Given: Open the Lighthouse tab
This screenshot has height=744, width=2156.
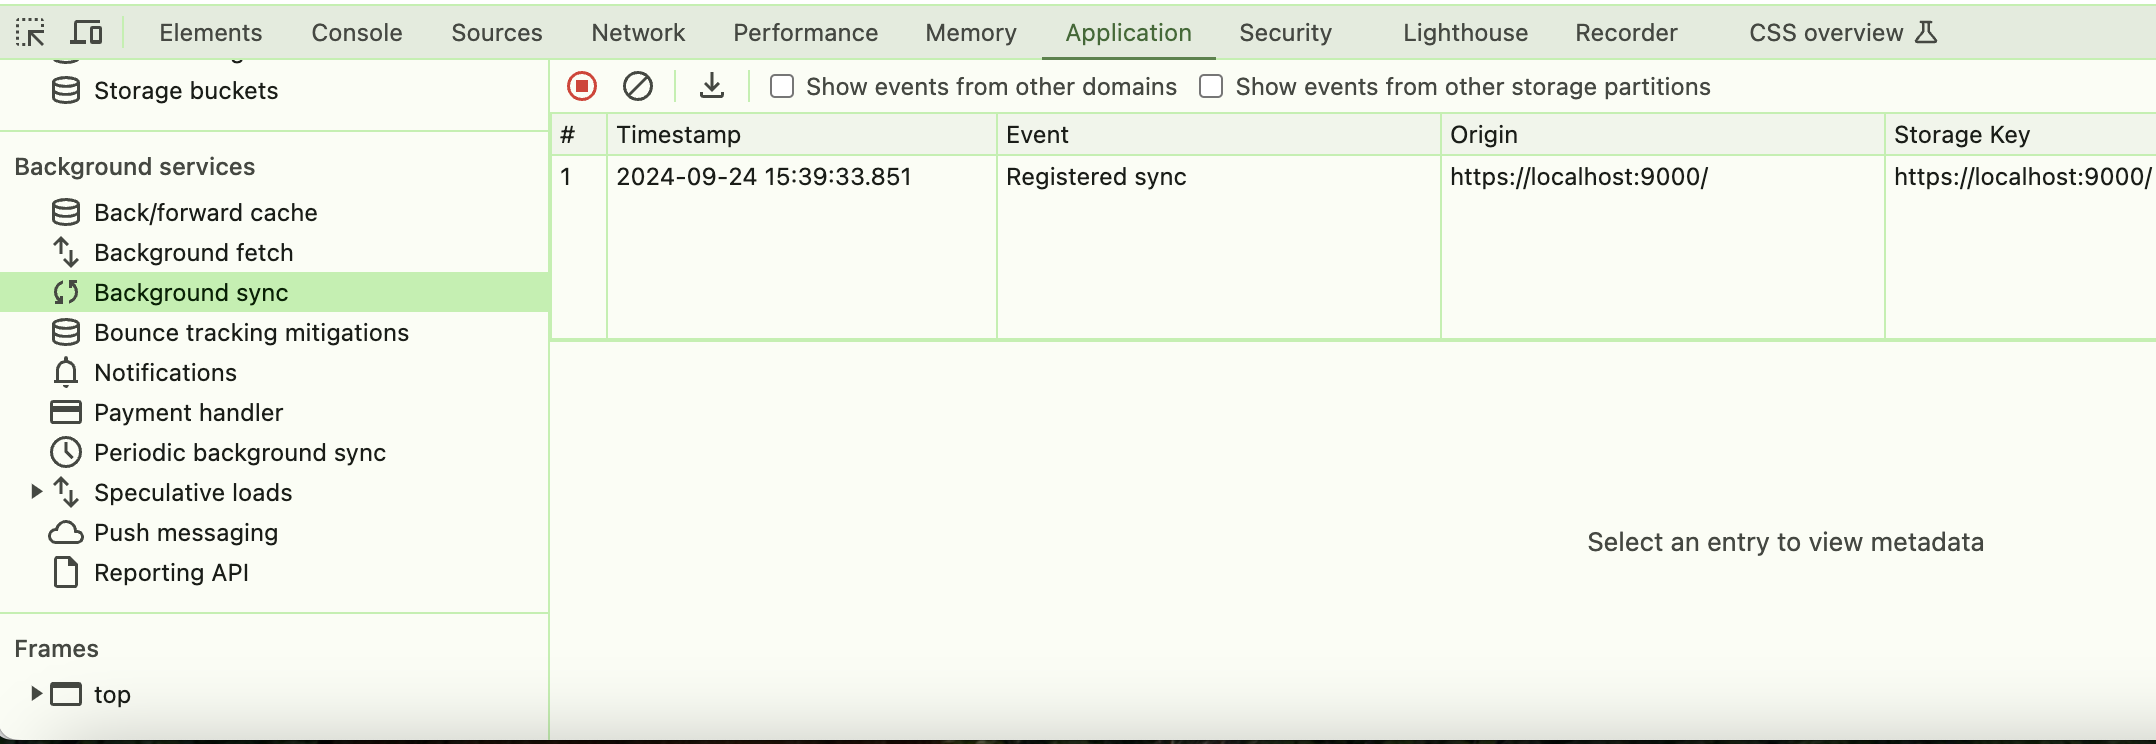Looking at the screenshot, I should click(1465, 33).
